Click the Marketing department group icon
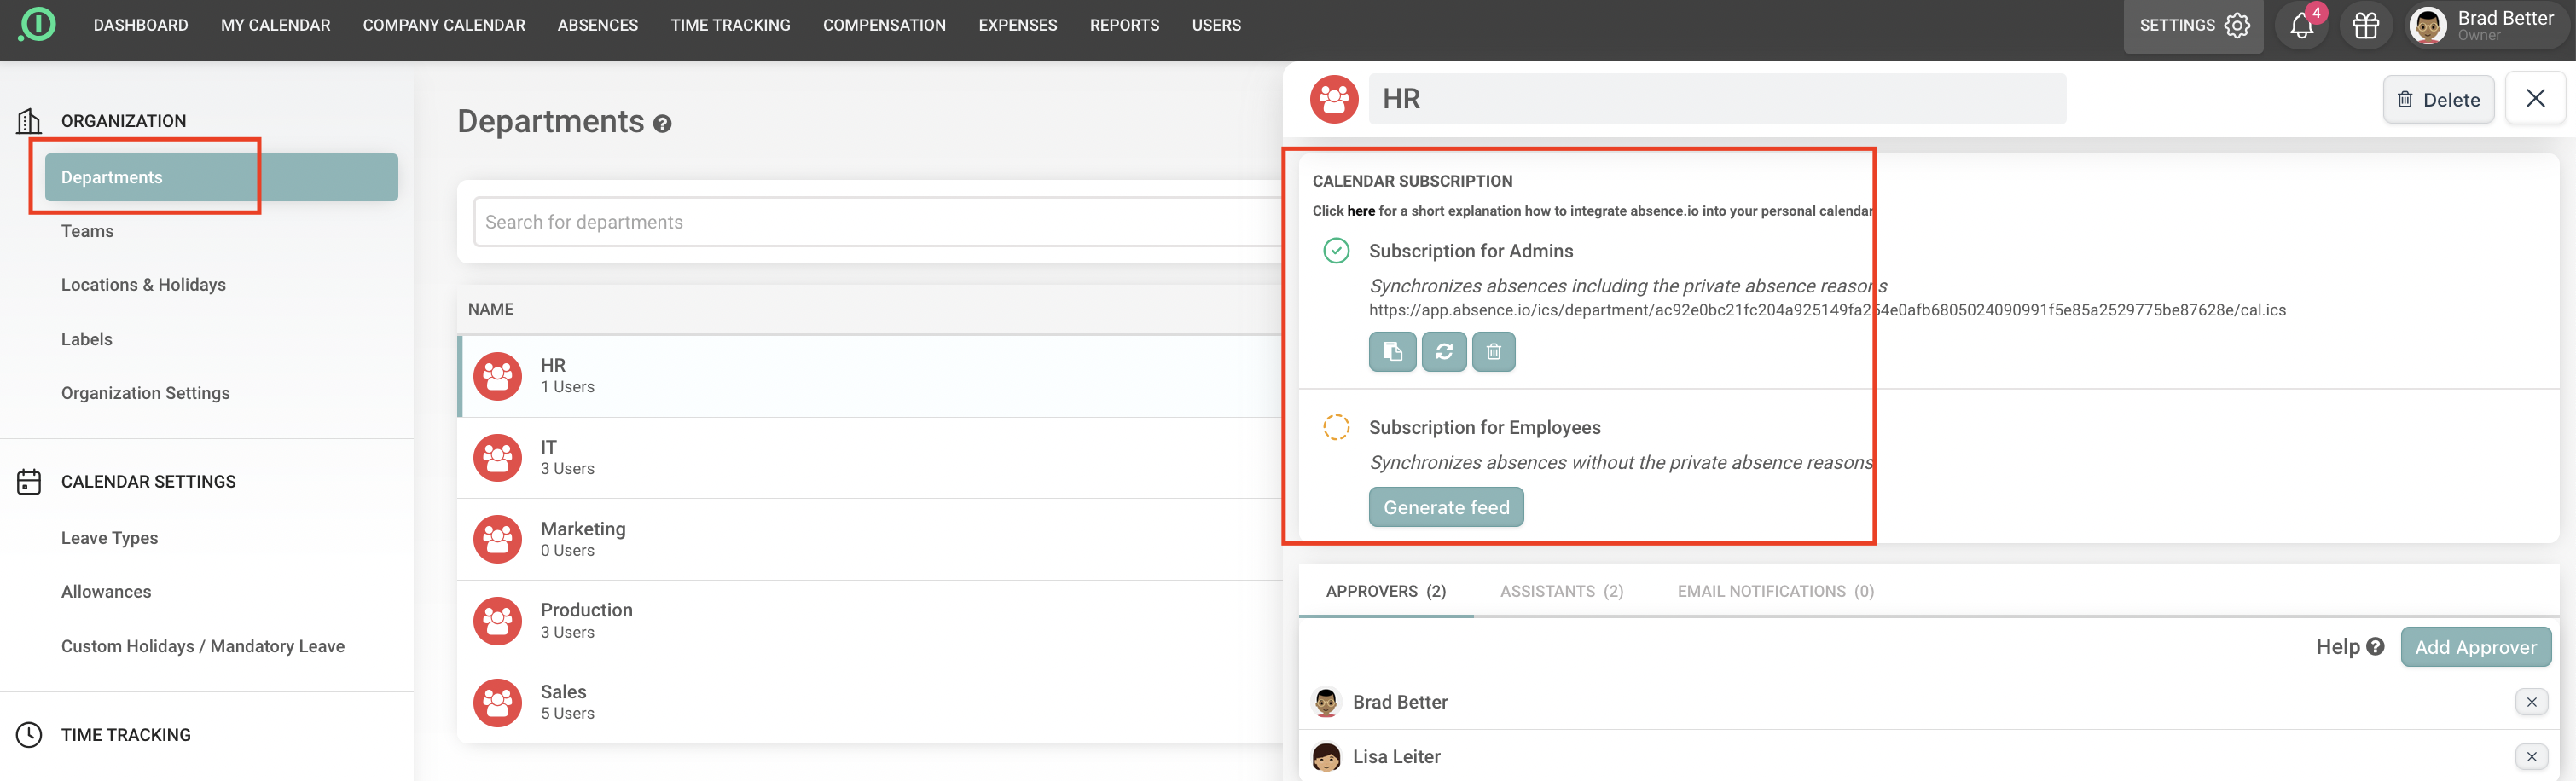Image resolution: width=2576 pixels, height=781 pixels. pyautogui.click(x=497, y=540)
